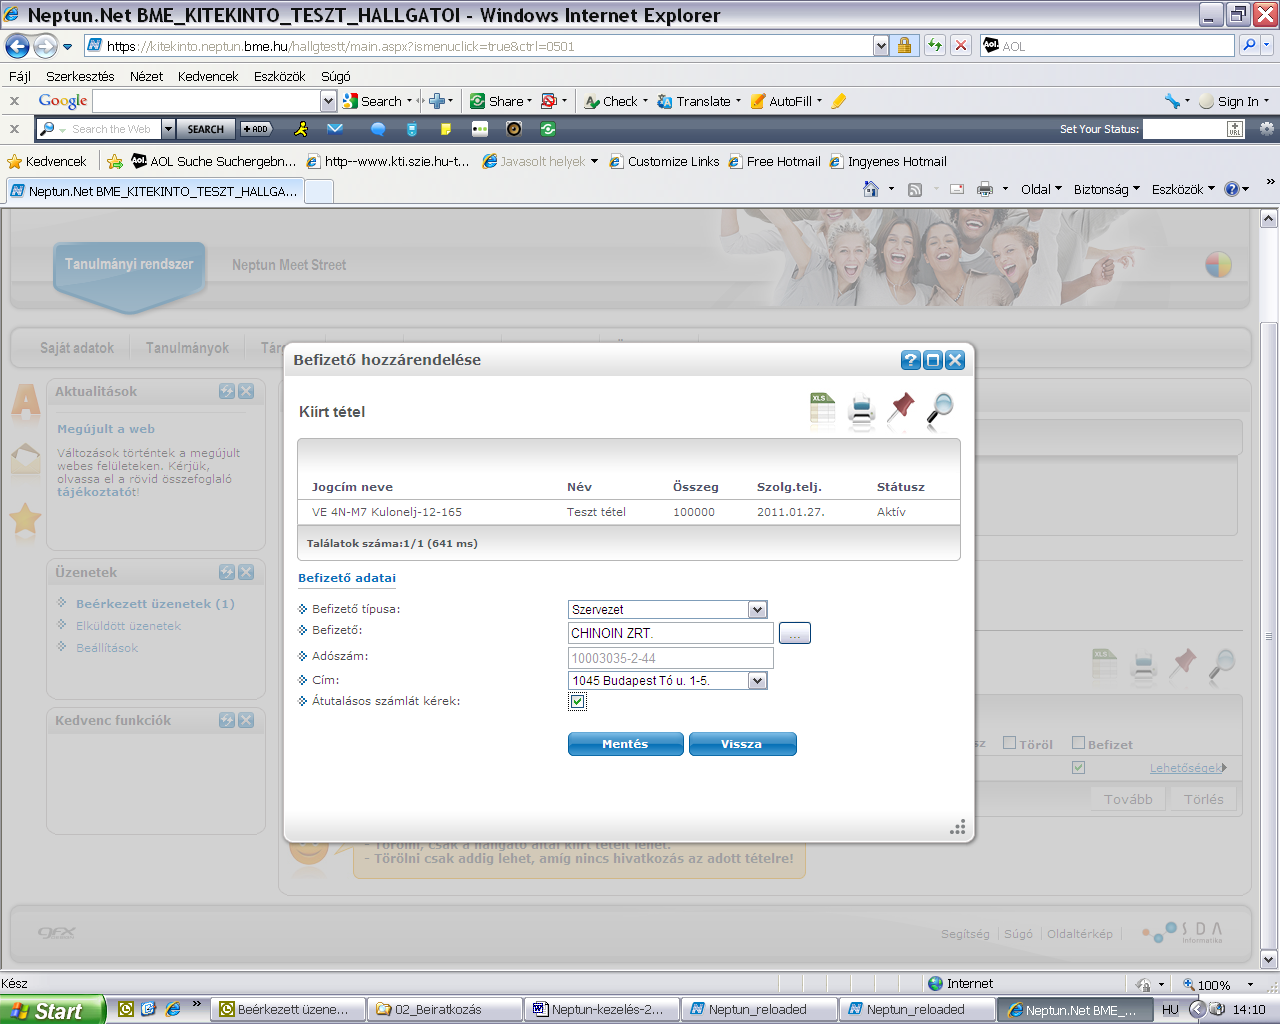Go to the Home page icon
The image size is (1280, 1024).
point(871,189)
